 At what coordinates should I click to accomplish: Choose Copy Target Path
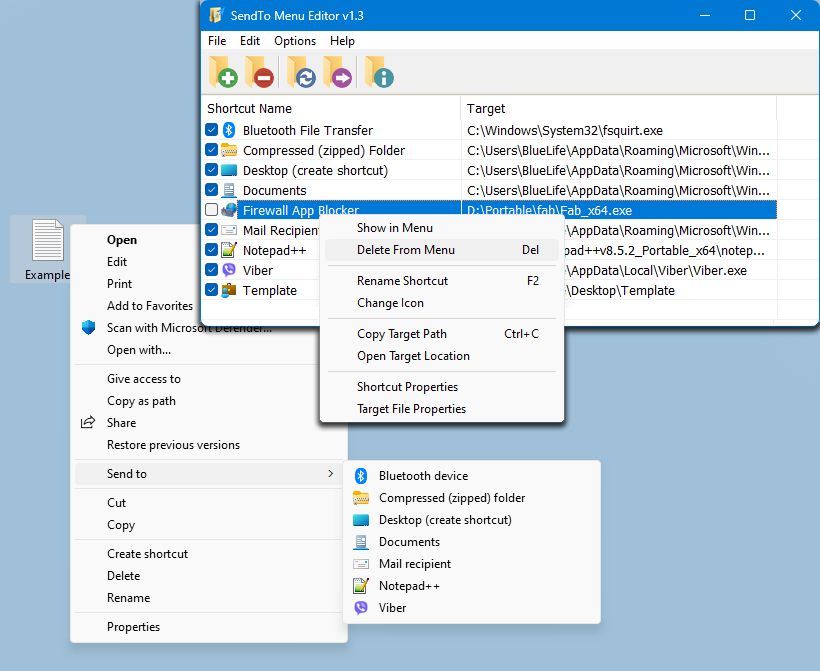pyautogui.click(x=442, y=334)
